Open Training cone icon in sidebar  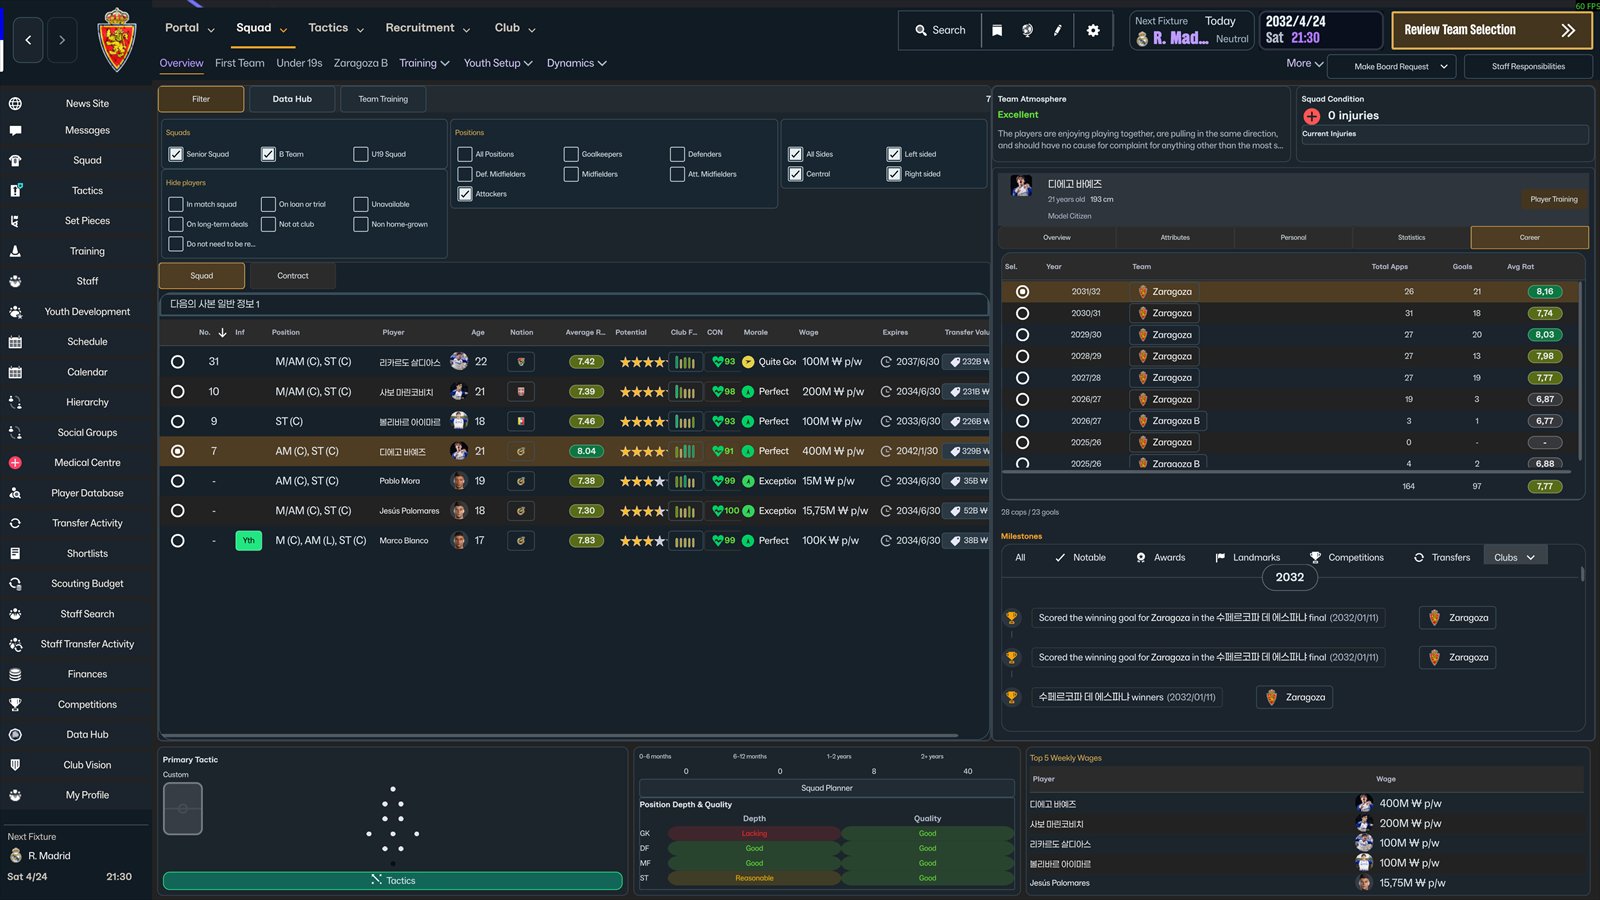tap(15, 251)
